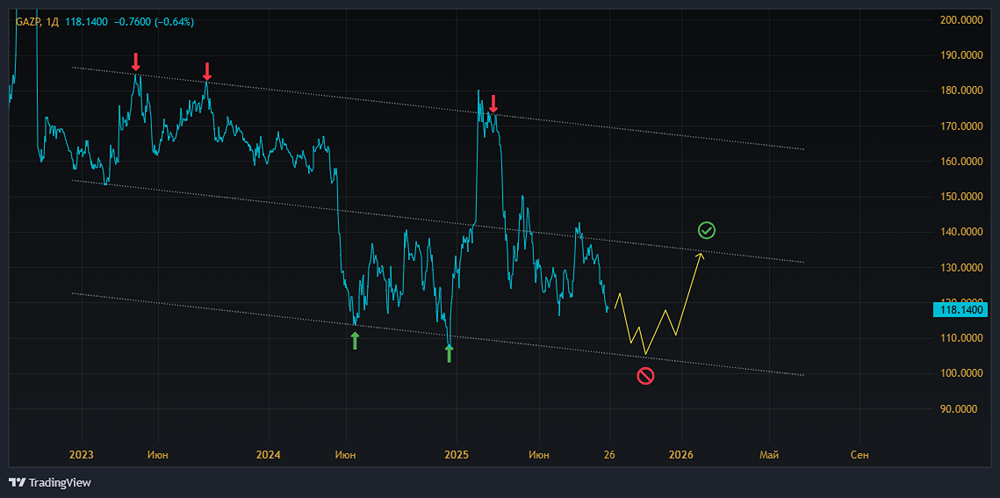Image resolution: width=1000 pixels, height=498 pixels.
Task: Select the yellow forecast arrow path
Action: pos(659,304)
